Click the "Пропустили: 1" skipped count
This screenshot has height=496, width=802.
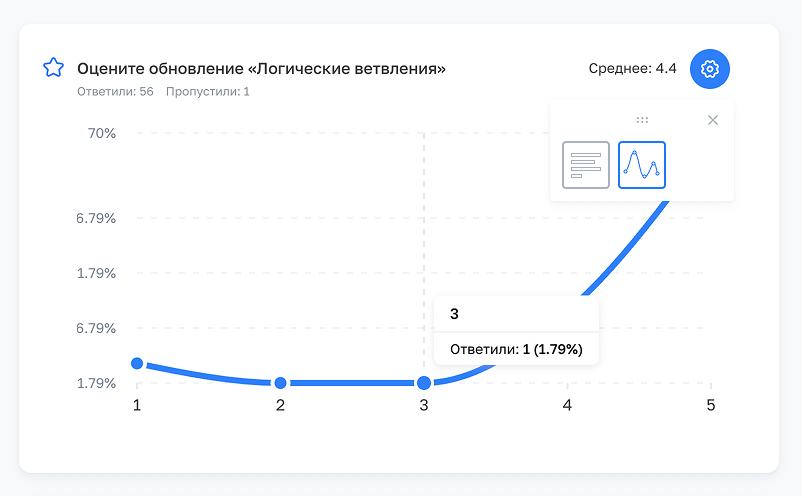(207, 92)
